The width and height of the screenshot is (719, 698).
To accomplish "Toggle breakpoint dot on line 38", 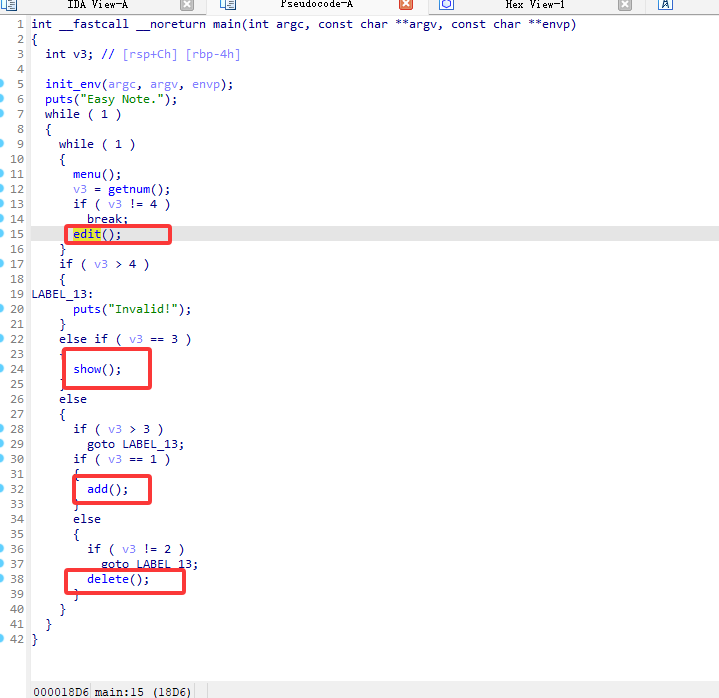I will [x=2, y=578].
